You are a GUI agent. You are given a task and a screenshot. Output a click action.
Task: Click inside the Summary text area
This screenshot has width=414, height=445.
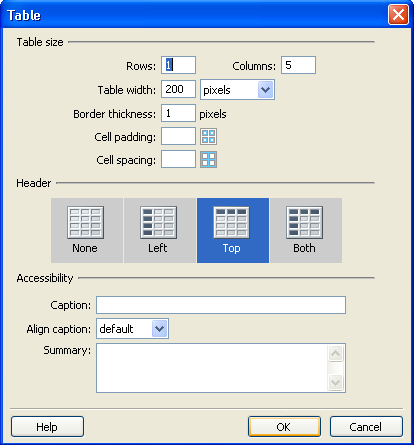pos(212,368)
